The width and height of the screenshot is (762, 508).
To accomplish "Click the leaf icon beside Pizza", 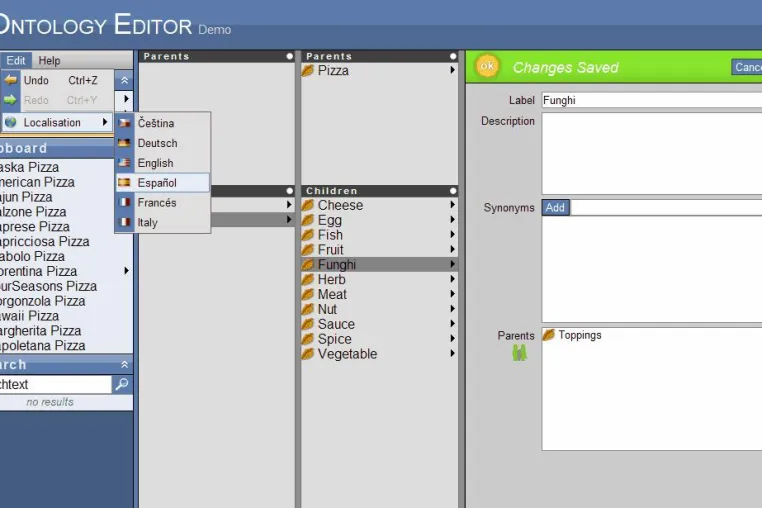I will click(308, 70).
